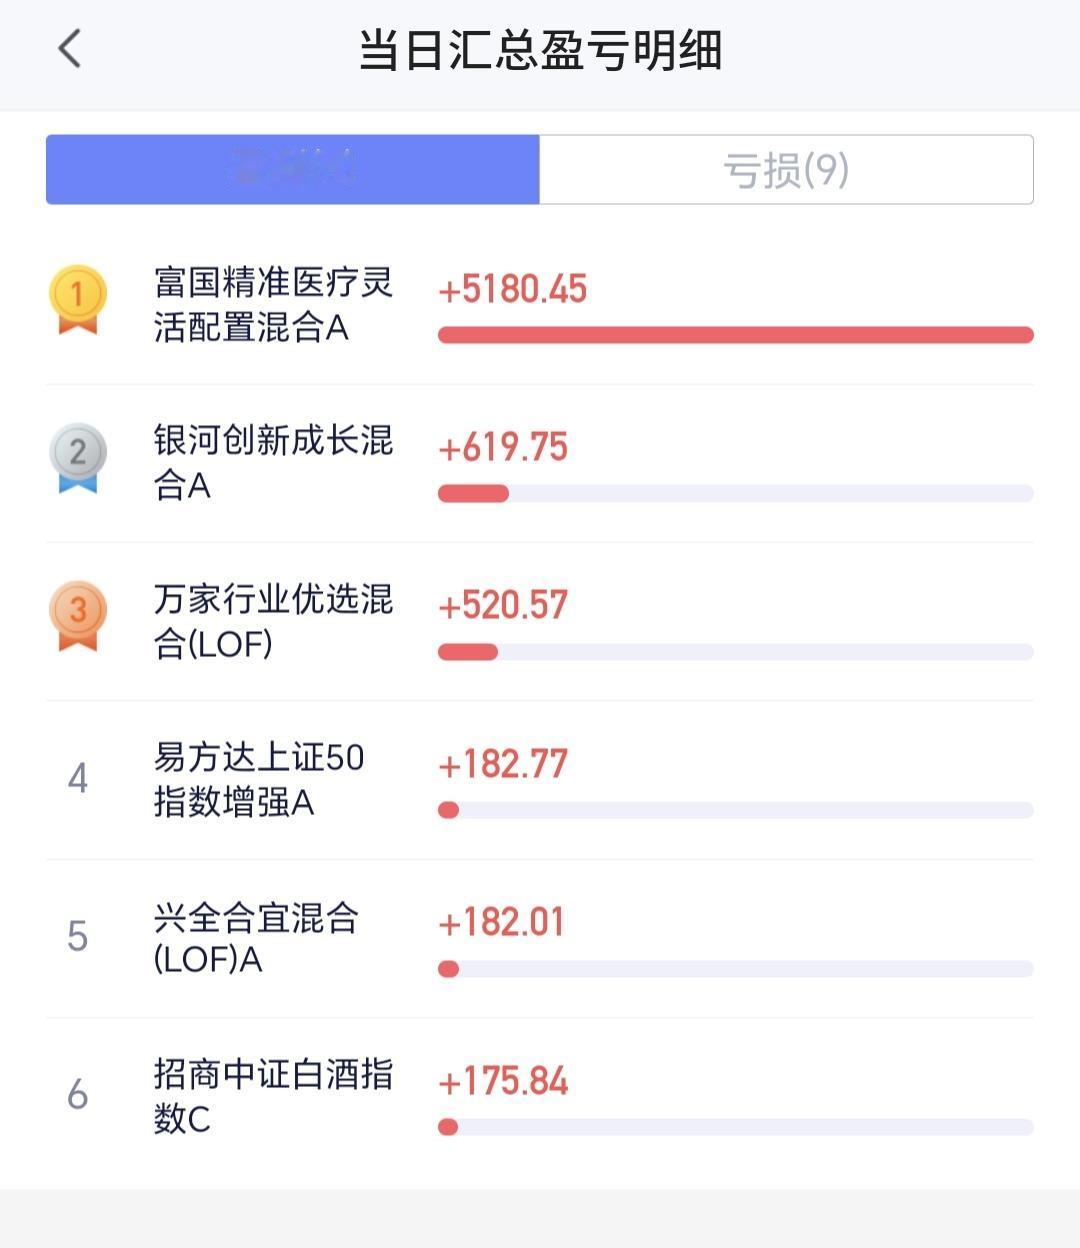Click the bronze medal rank 3 icon
The height and width of the screenshot is (1248, 1080).
pyautogui.click(x=78, y=615)
